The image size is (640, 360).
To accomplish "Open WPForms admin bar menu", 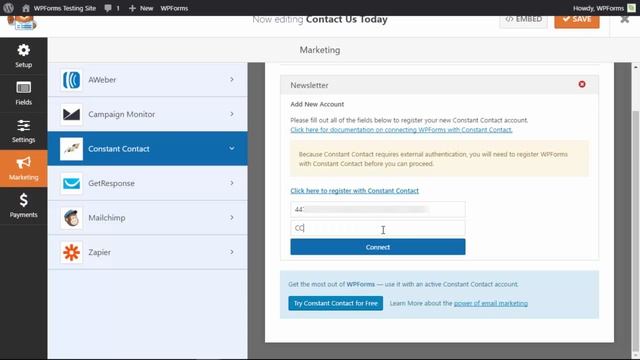I will coord(174,8).
